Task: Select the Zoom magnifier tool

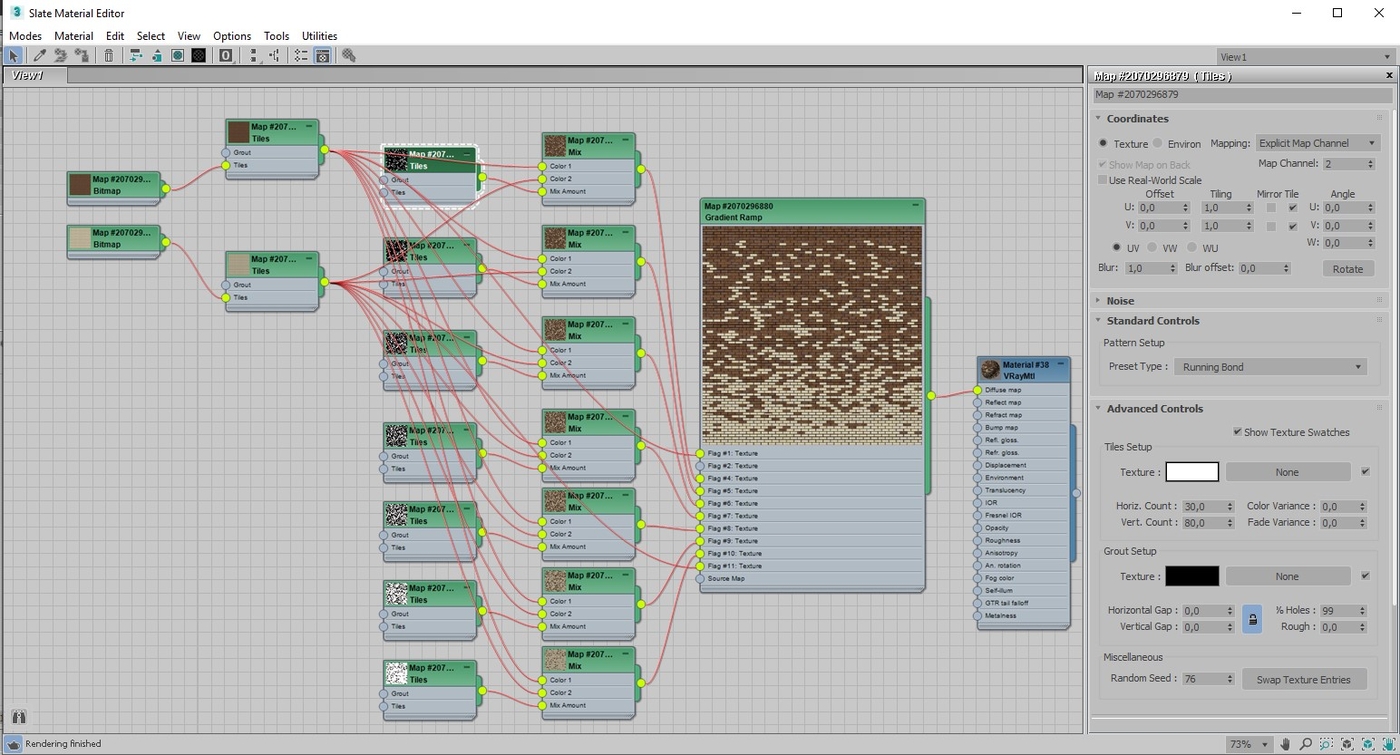Action: coord(1305,744)
